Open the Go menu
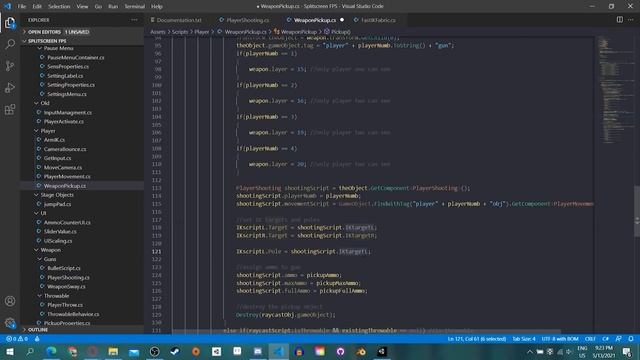 pos(98,6)
